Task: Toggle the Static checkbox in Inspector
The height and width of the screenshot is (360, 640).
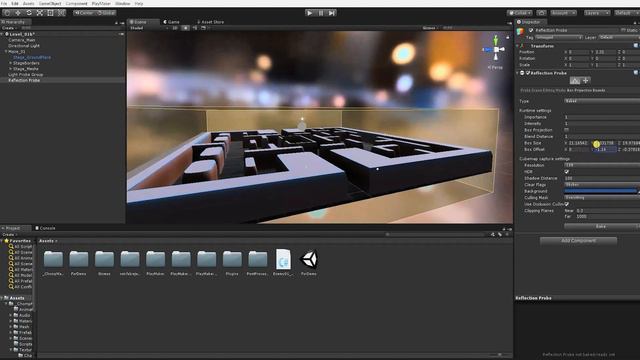Action: pyautogui.click(x=623, y=30)
